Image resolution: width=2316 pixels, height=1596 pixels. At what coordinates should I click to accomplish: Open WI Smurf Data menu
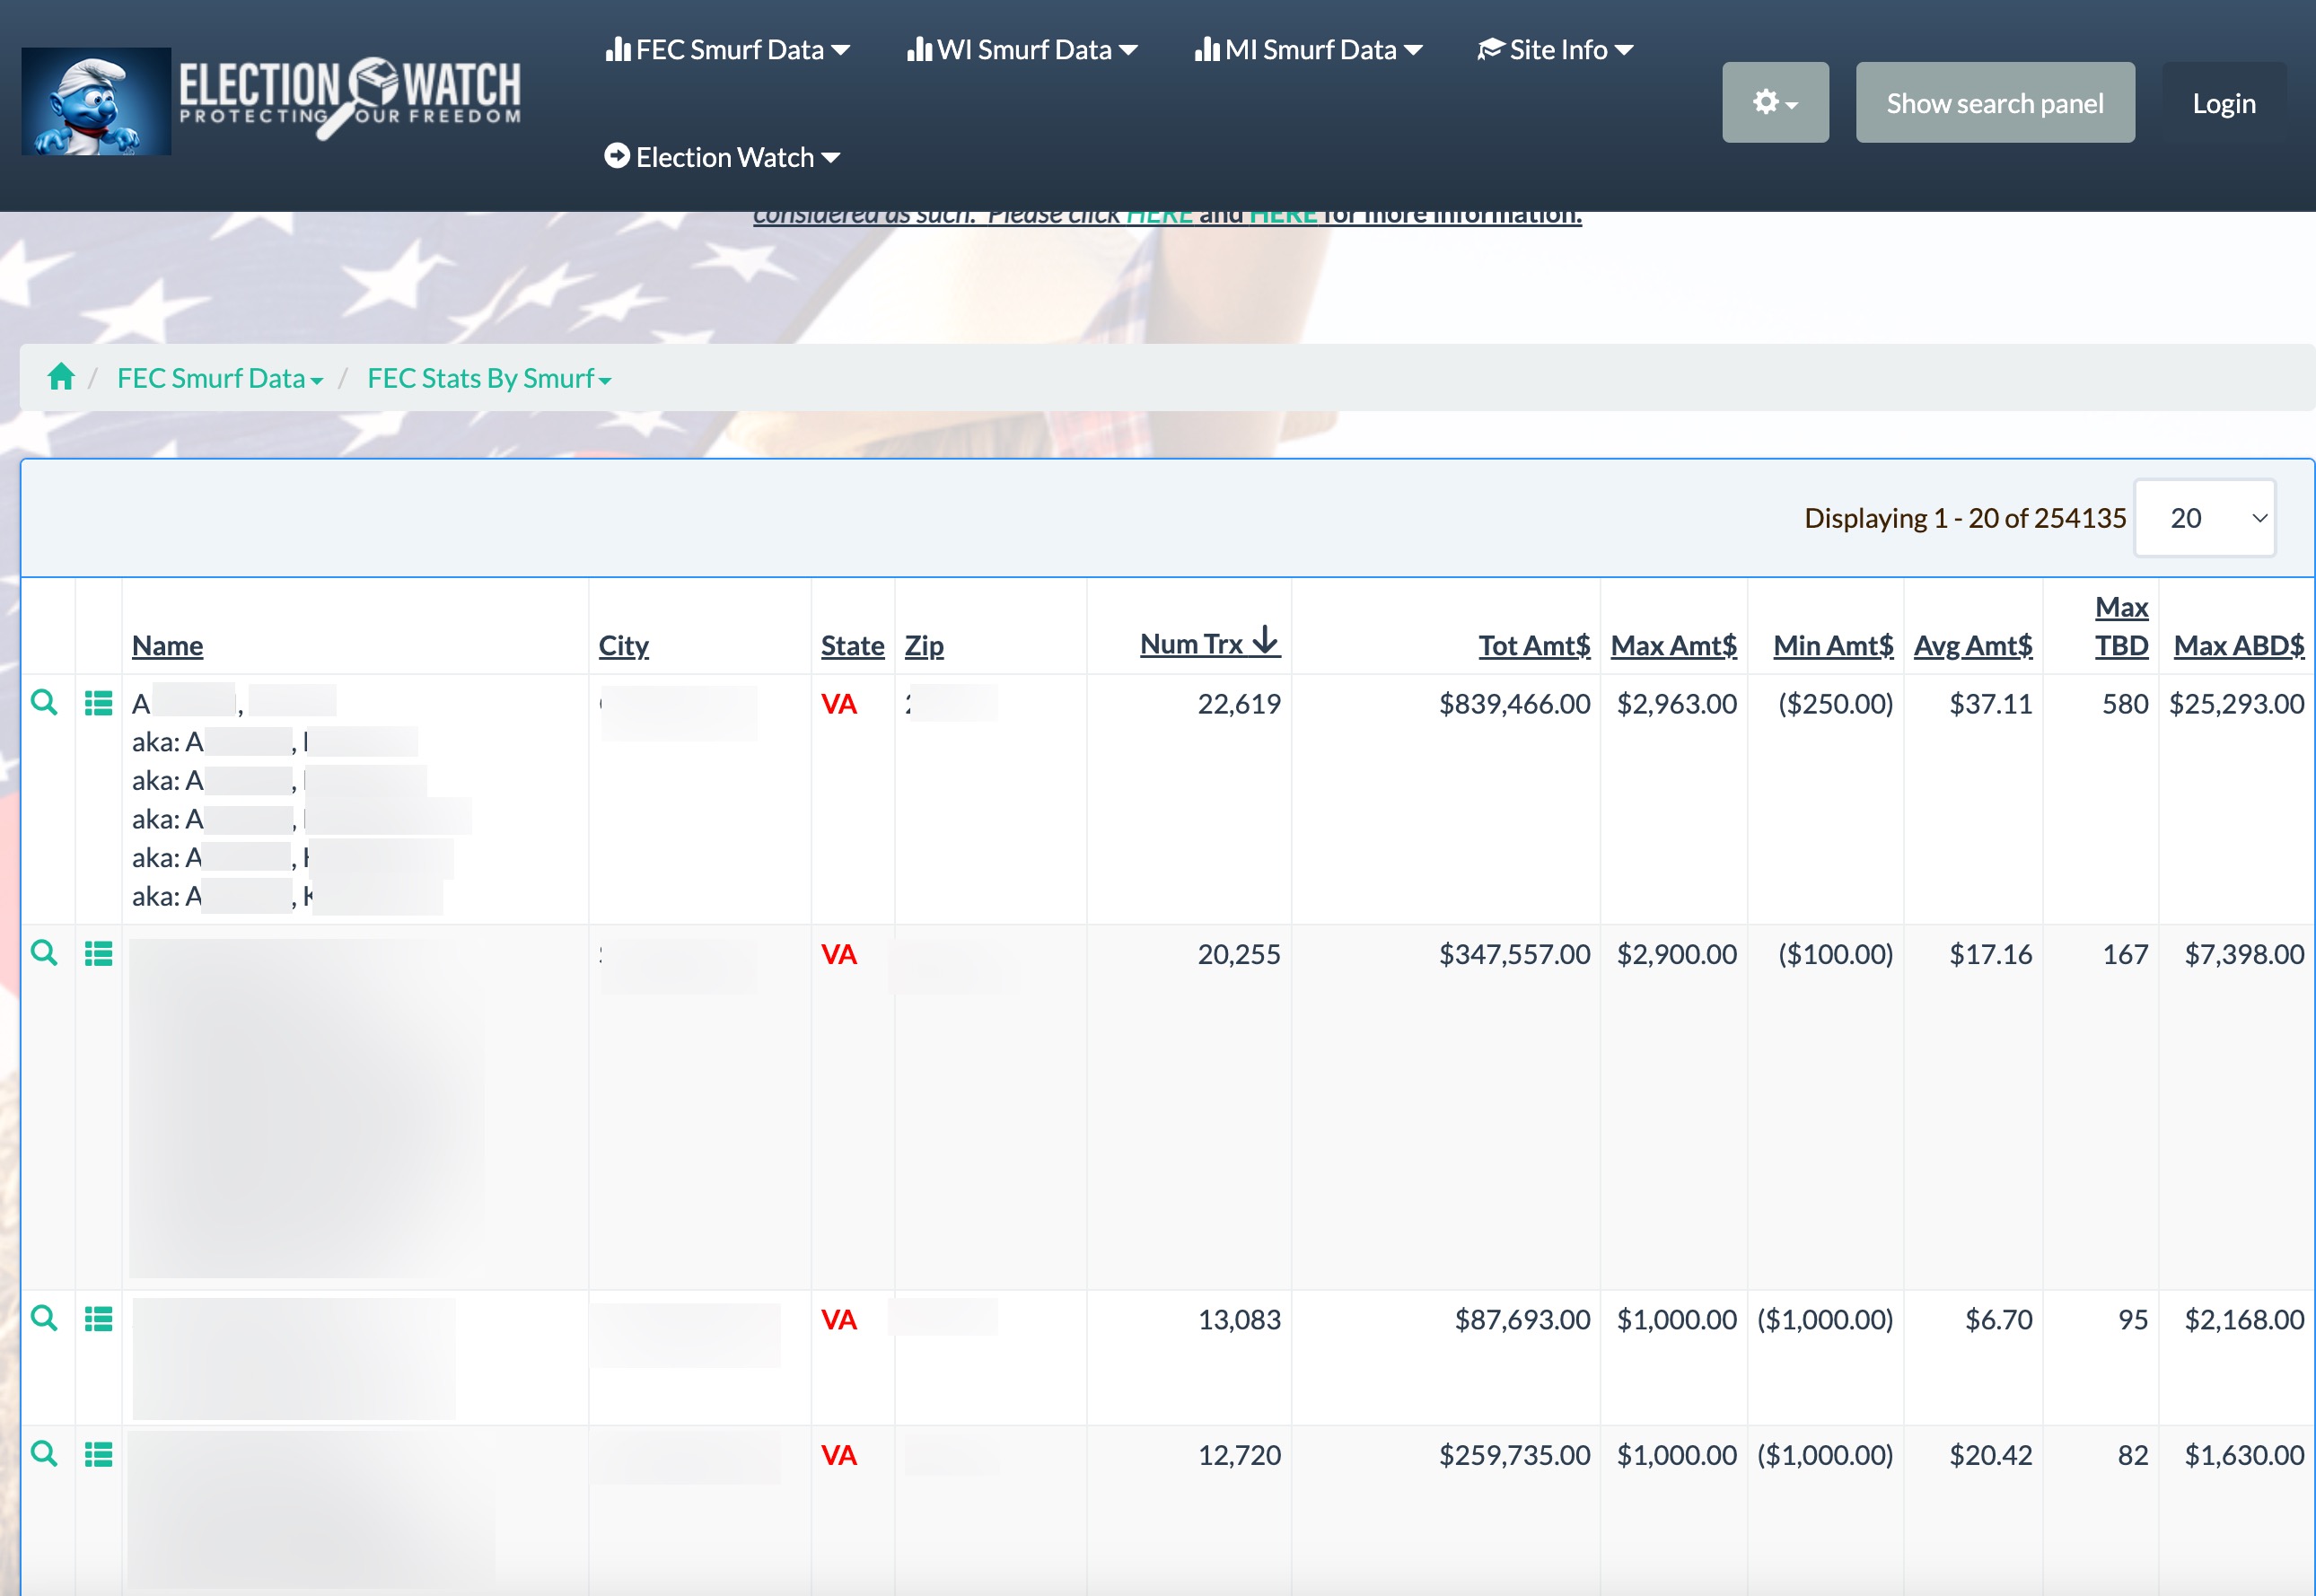1022,49
